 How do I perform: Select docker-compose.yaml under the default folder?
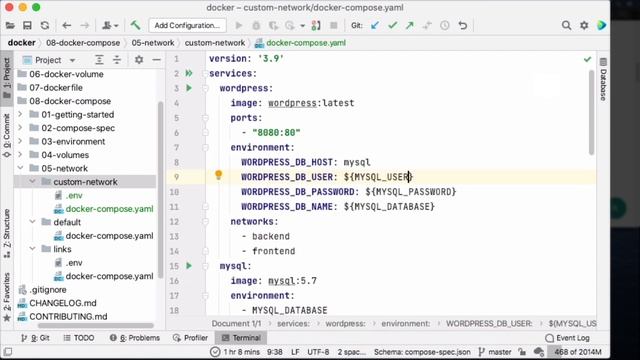coord(109,236)
